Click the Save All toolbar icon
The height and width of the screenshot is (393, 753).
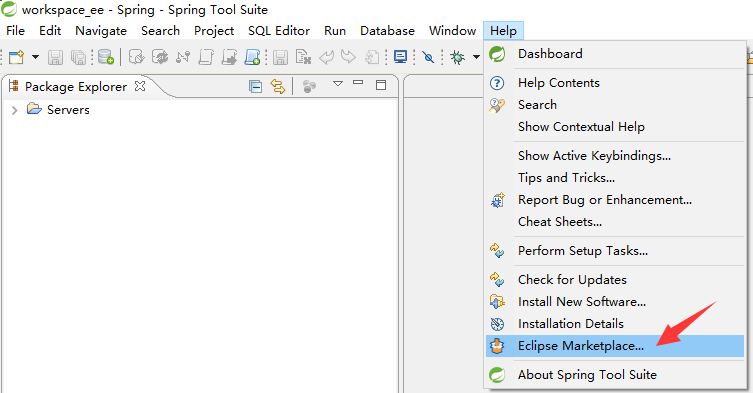[78, 57]
